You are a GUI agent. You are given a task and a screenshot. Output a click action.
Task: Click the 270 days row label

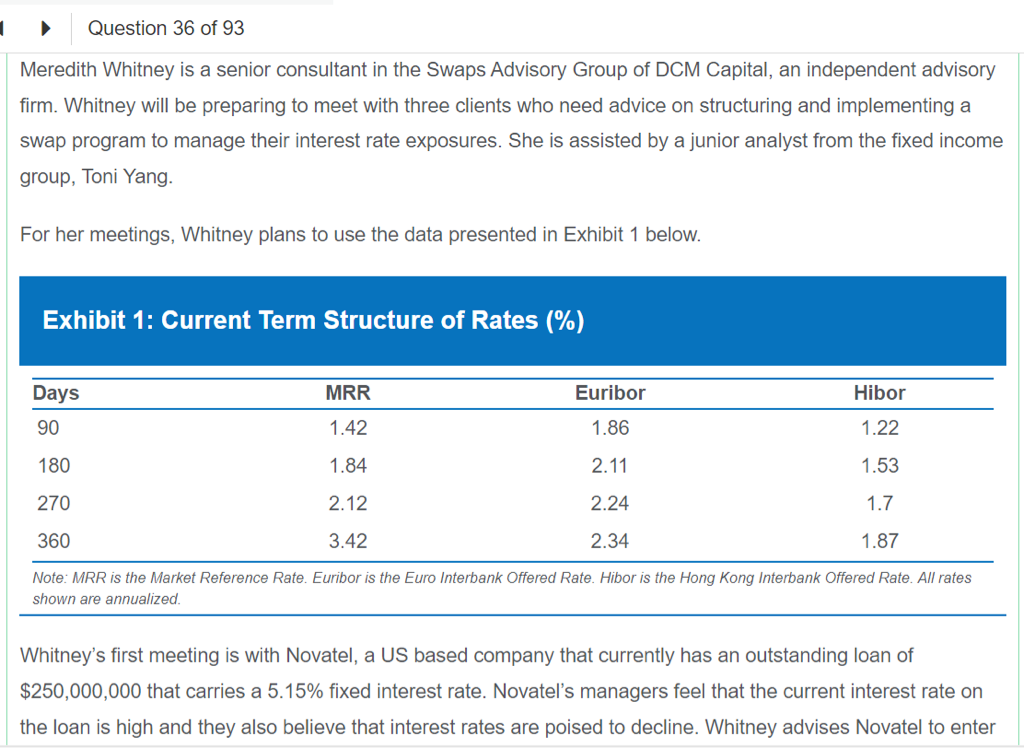click(x=54, y=503)
